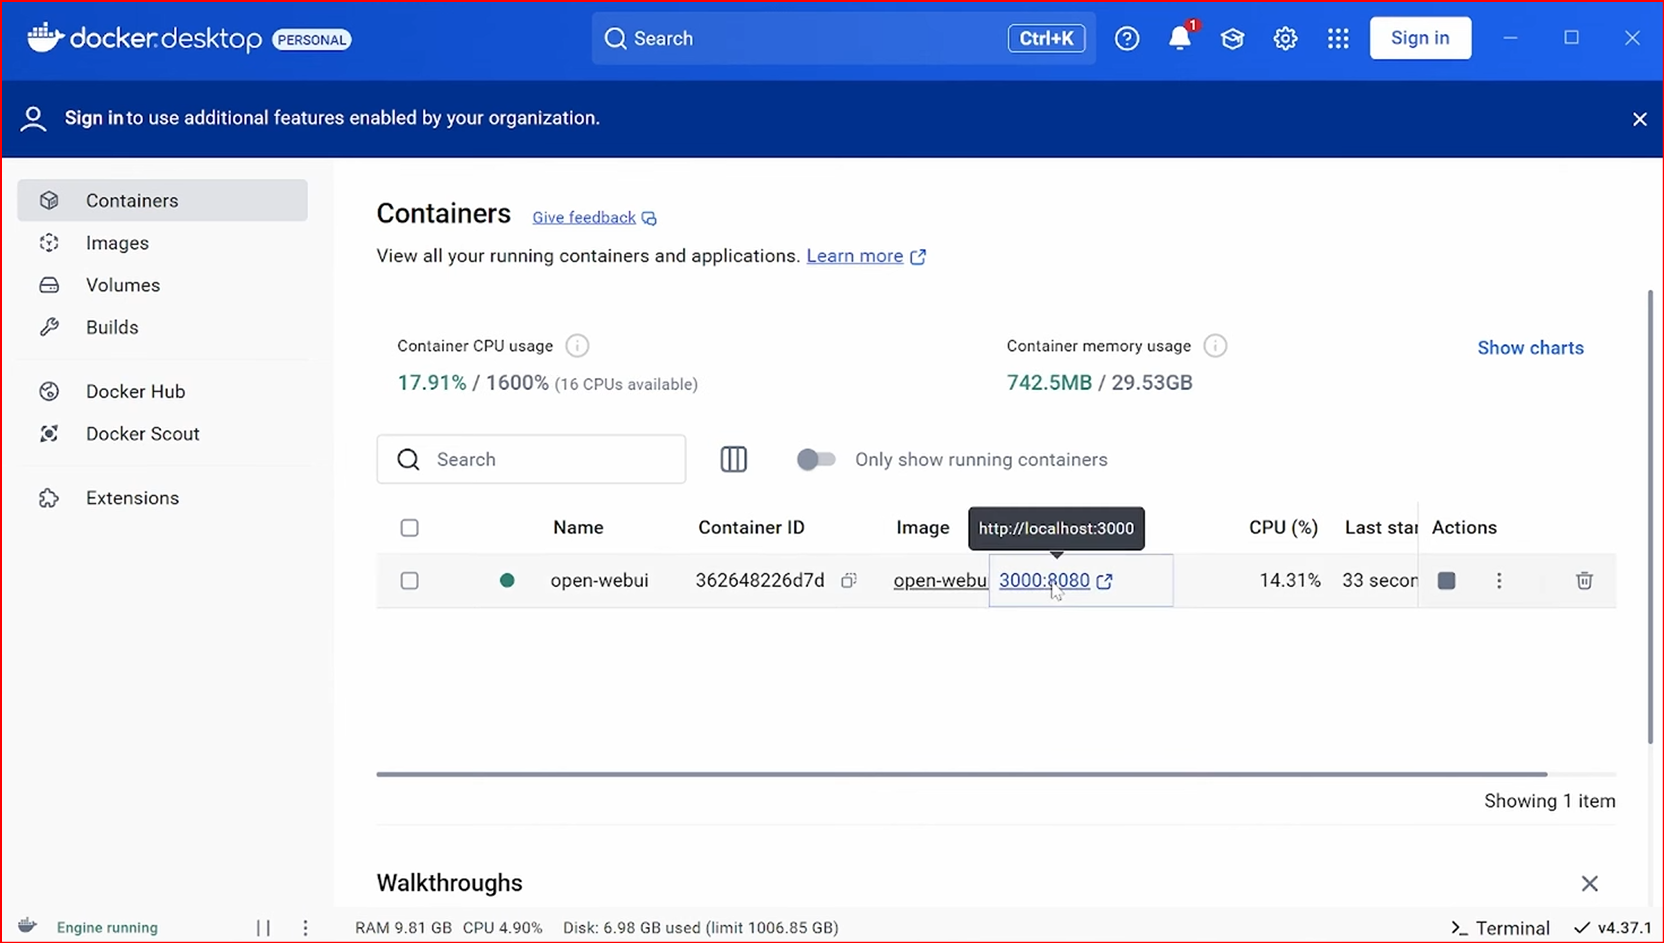The width and height of the screenshot is (1664, 943).
Task: Click the engine whale status icon
Action: pyautogui.click(x=28, y=926)
